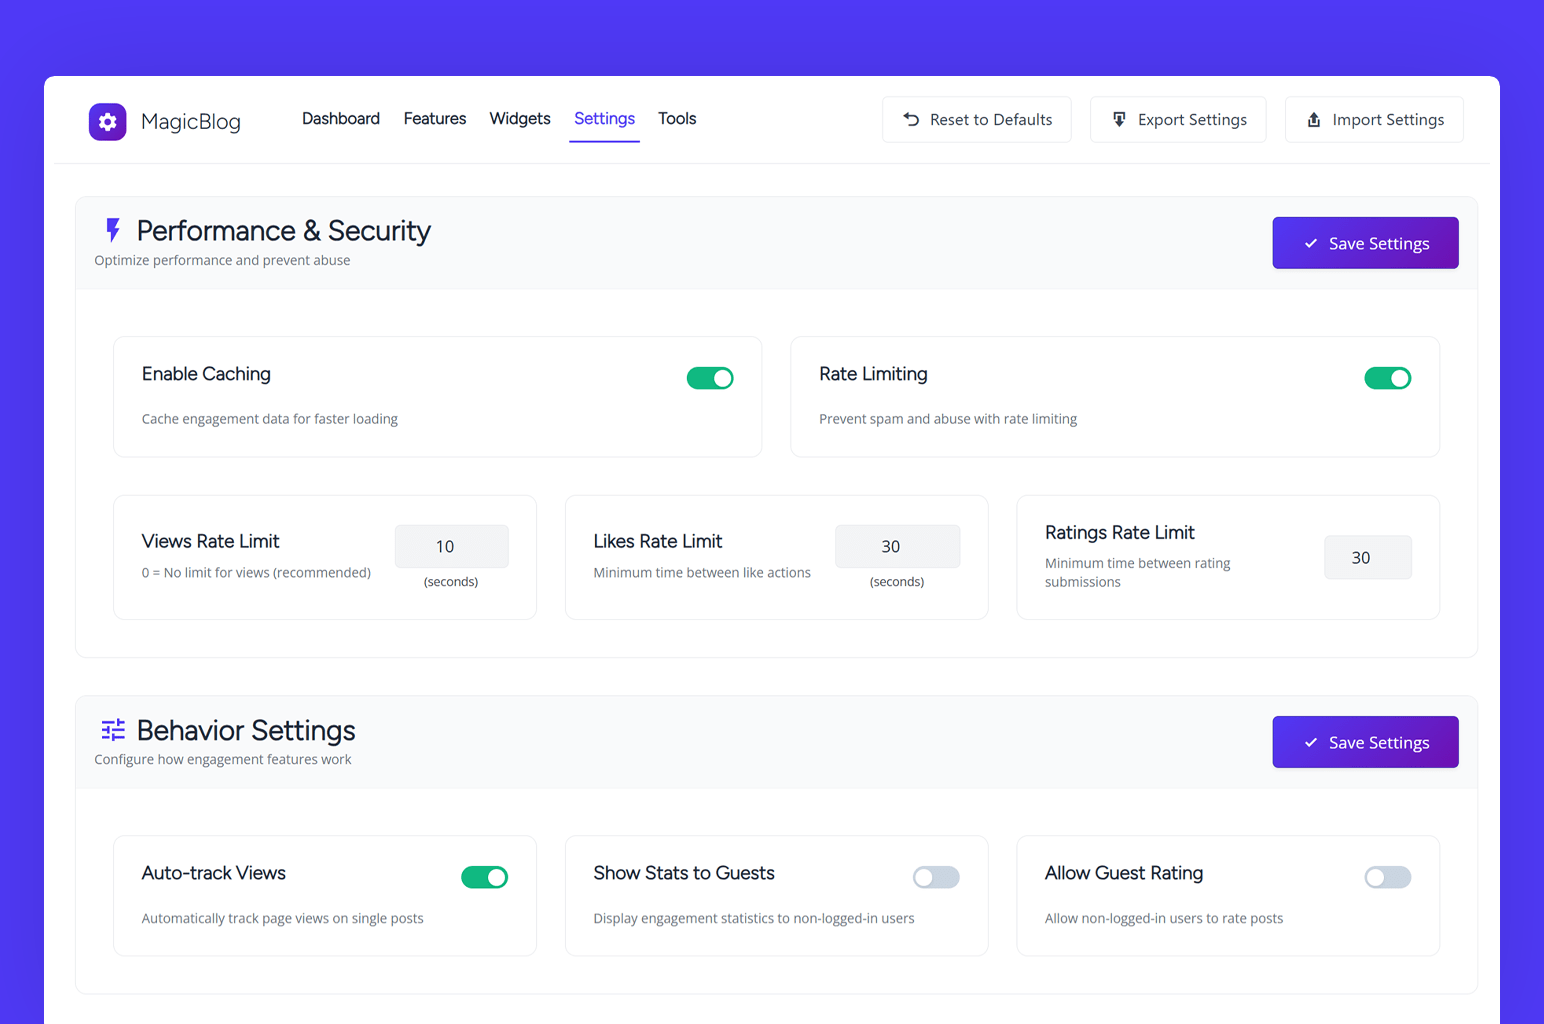Click the upload icon in Import Settings
The image size is (1544, 1024).
tap(1314, 119)
